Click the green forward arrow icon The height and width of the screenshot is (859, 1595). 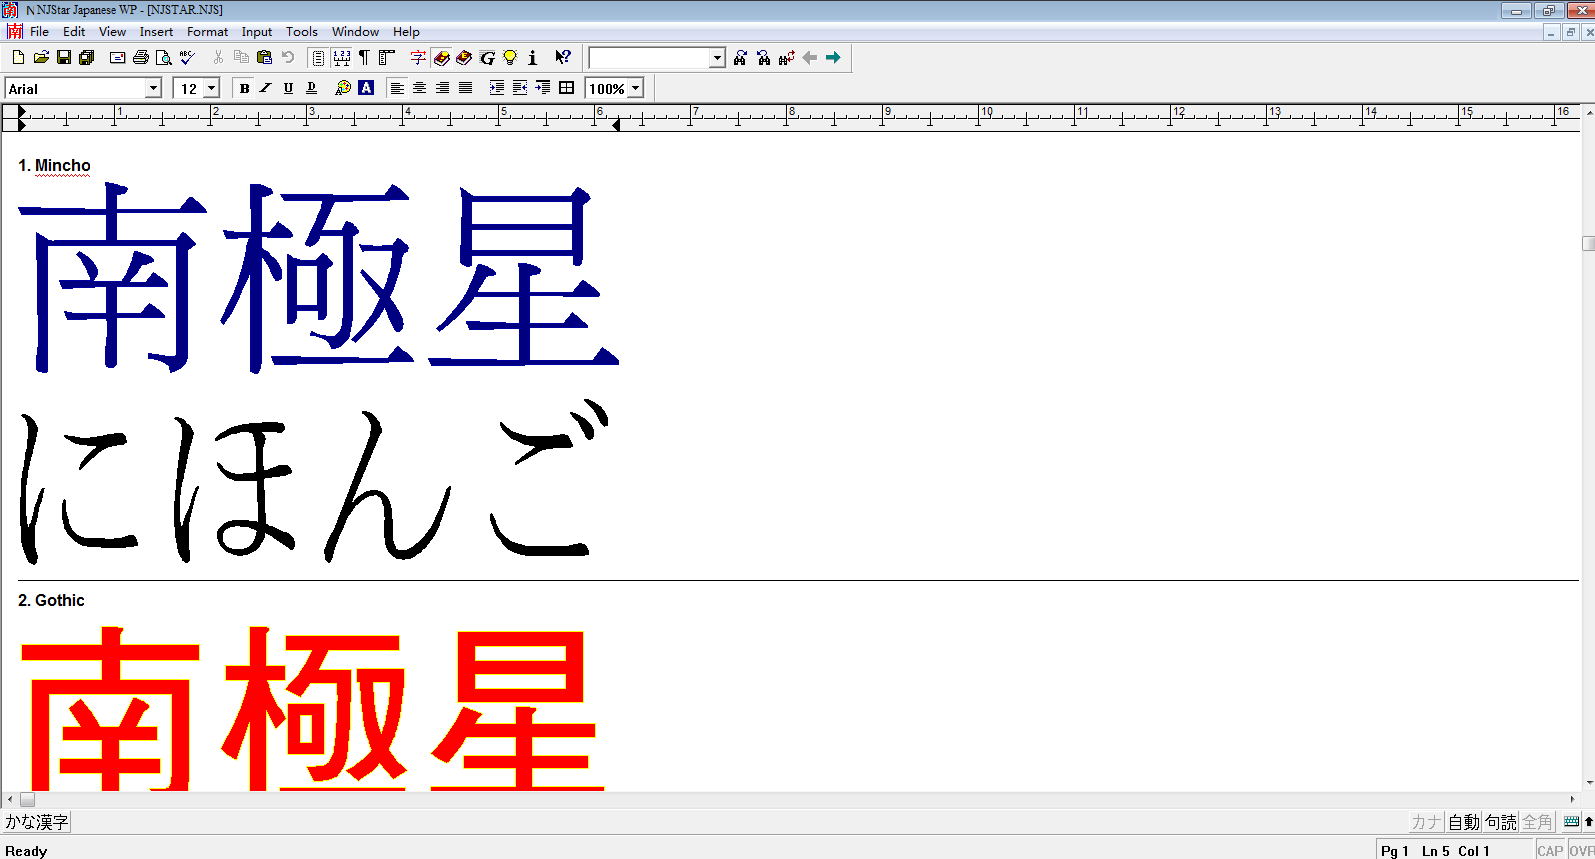[x=833, y=58]
